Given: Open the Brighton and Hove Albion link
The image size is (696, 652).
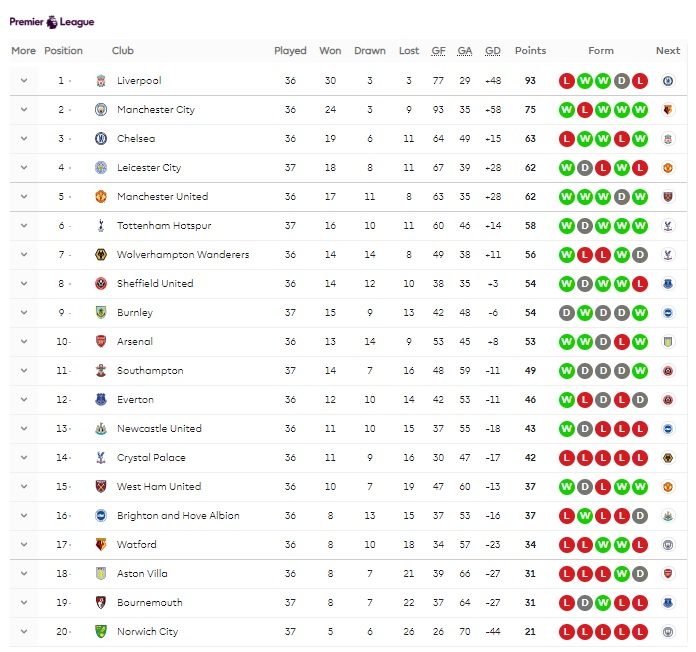Looking at the screenshot, I should pyautogui.click(x=178, y=516).
